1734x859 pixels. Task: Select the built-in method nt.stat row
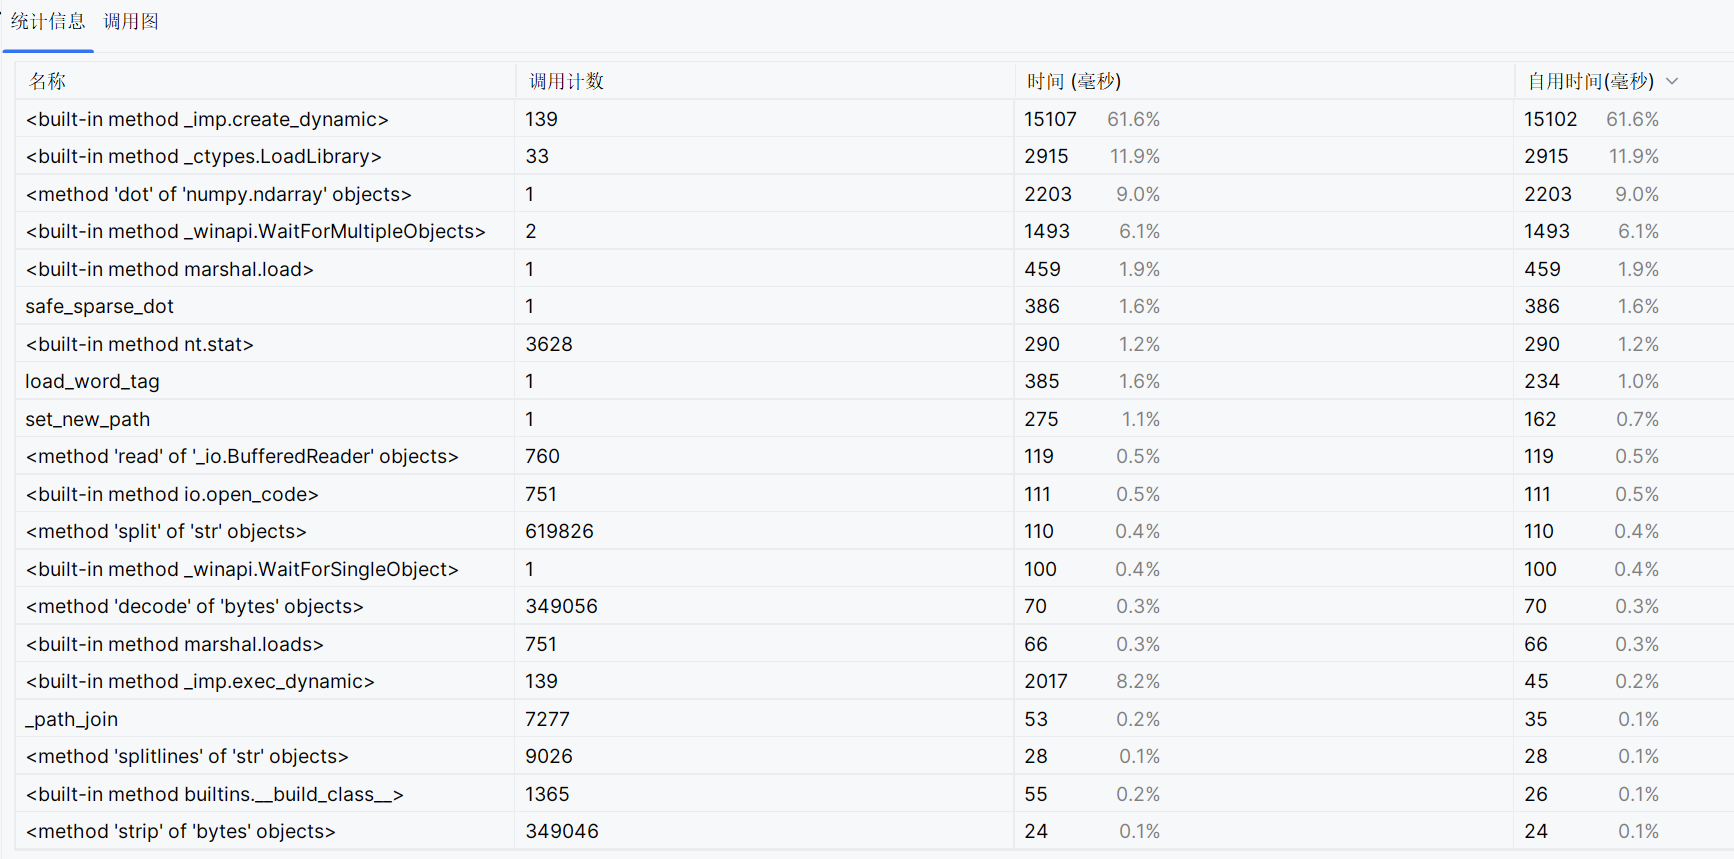(140, 344)
